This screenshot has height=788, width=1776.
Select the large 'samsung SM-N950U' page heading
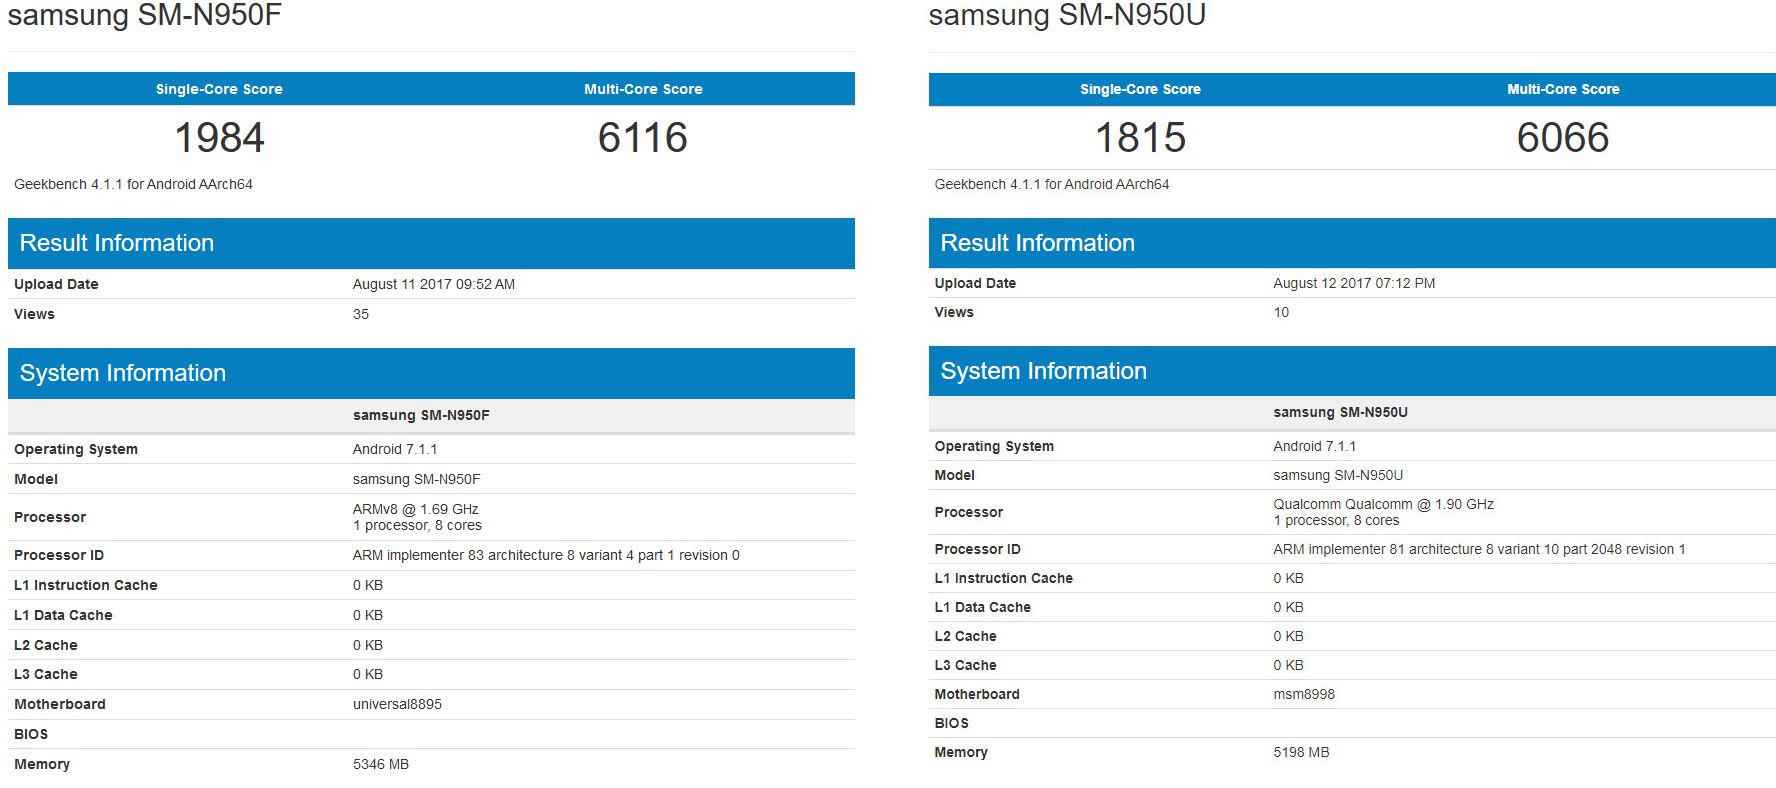point(1067,15)
